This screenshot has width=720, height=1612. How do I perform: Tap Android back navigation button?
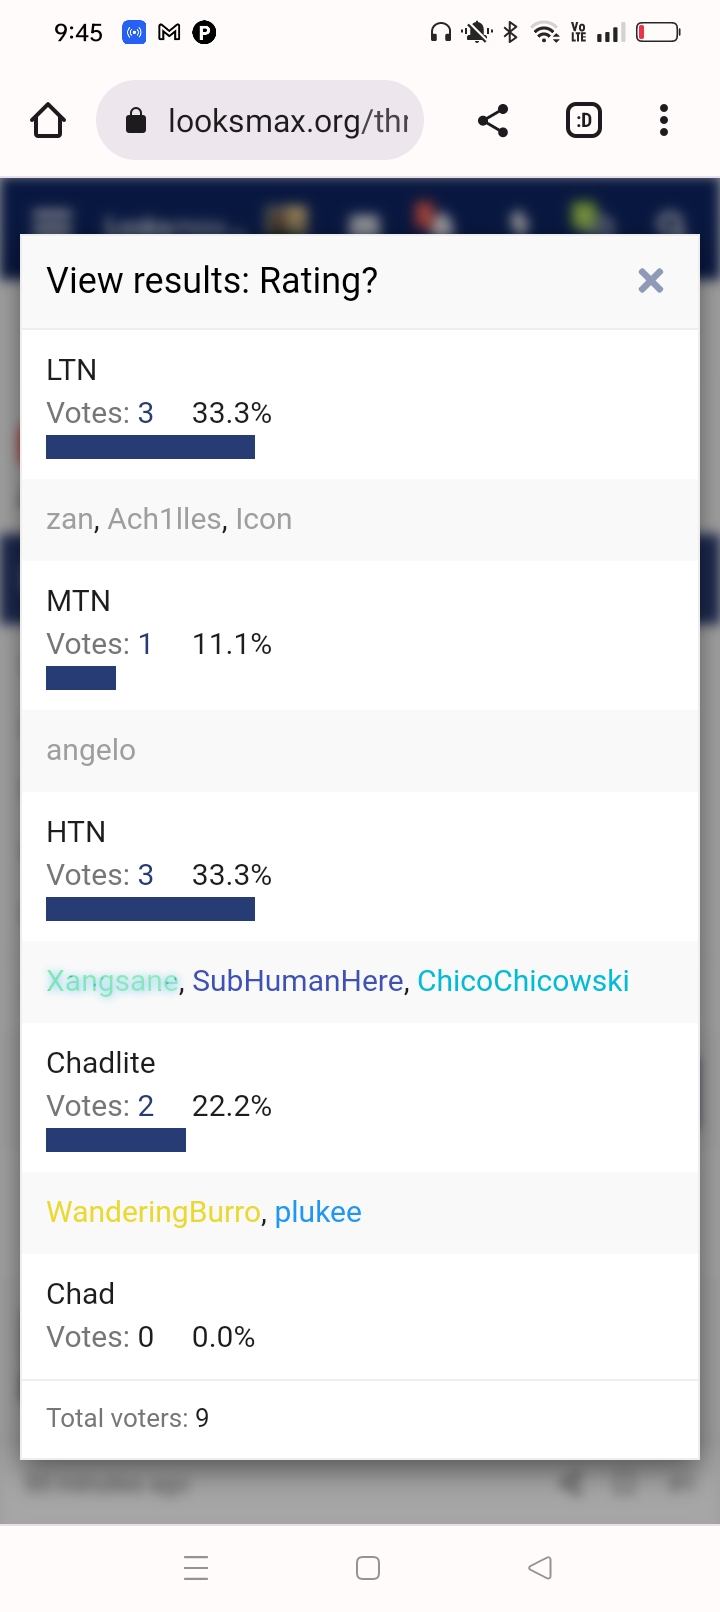point(540,1568)
